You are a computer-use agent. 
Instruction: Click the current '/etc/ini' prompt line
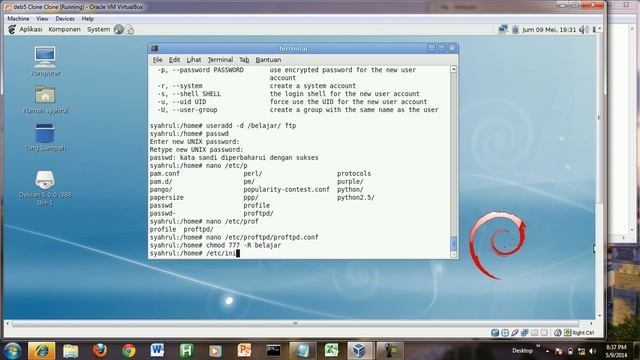tap(195, 253)
